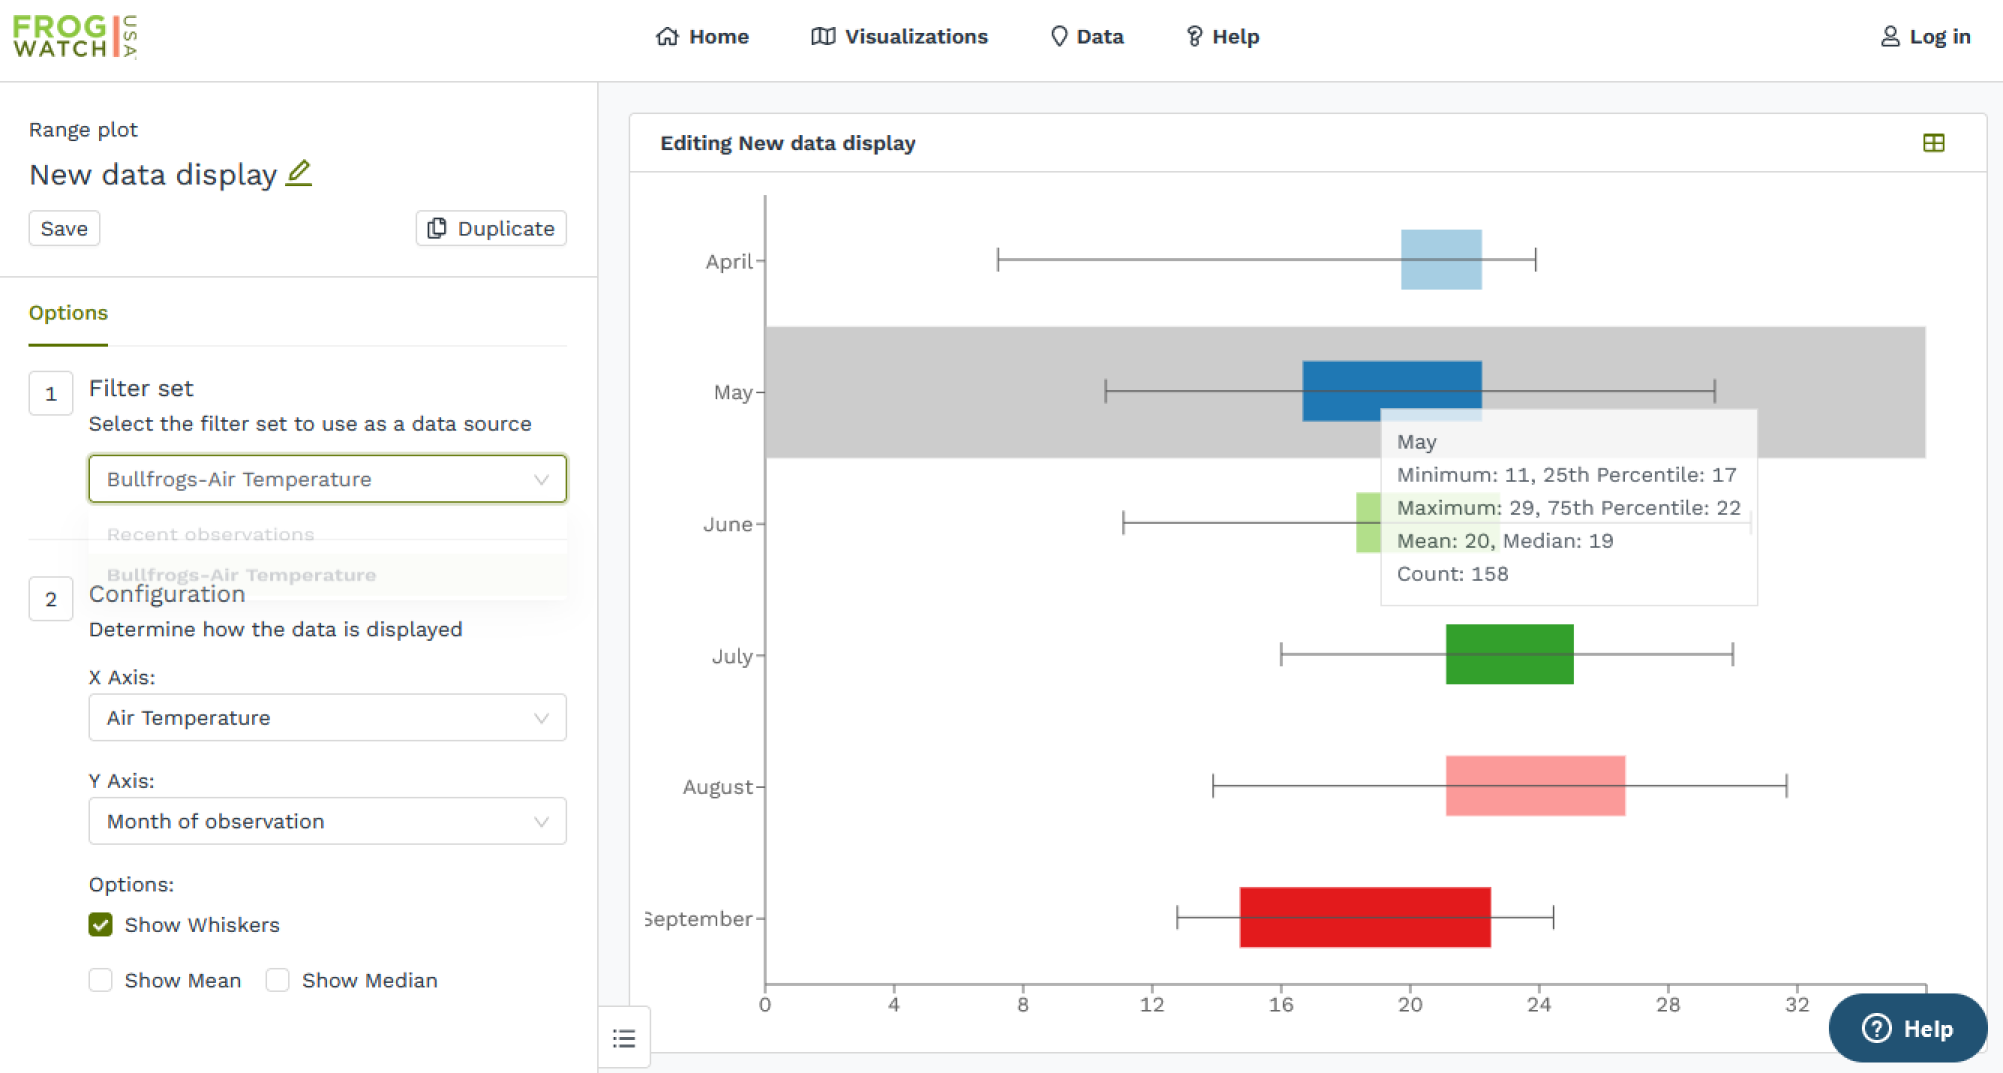Image resolution: width=2003 pixels, height=1073 pixels.
Task: Click the FrogWatch USA logo
Action: tap(75, 37)
